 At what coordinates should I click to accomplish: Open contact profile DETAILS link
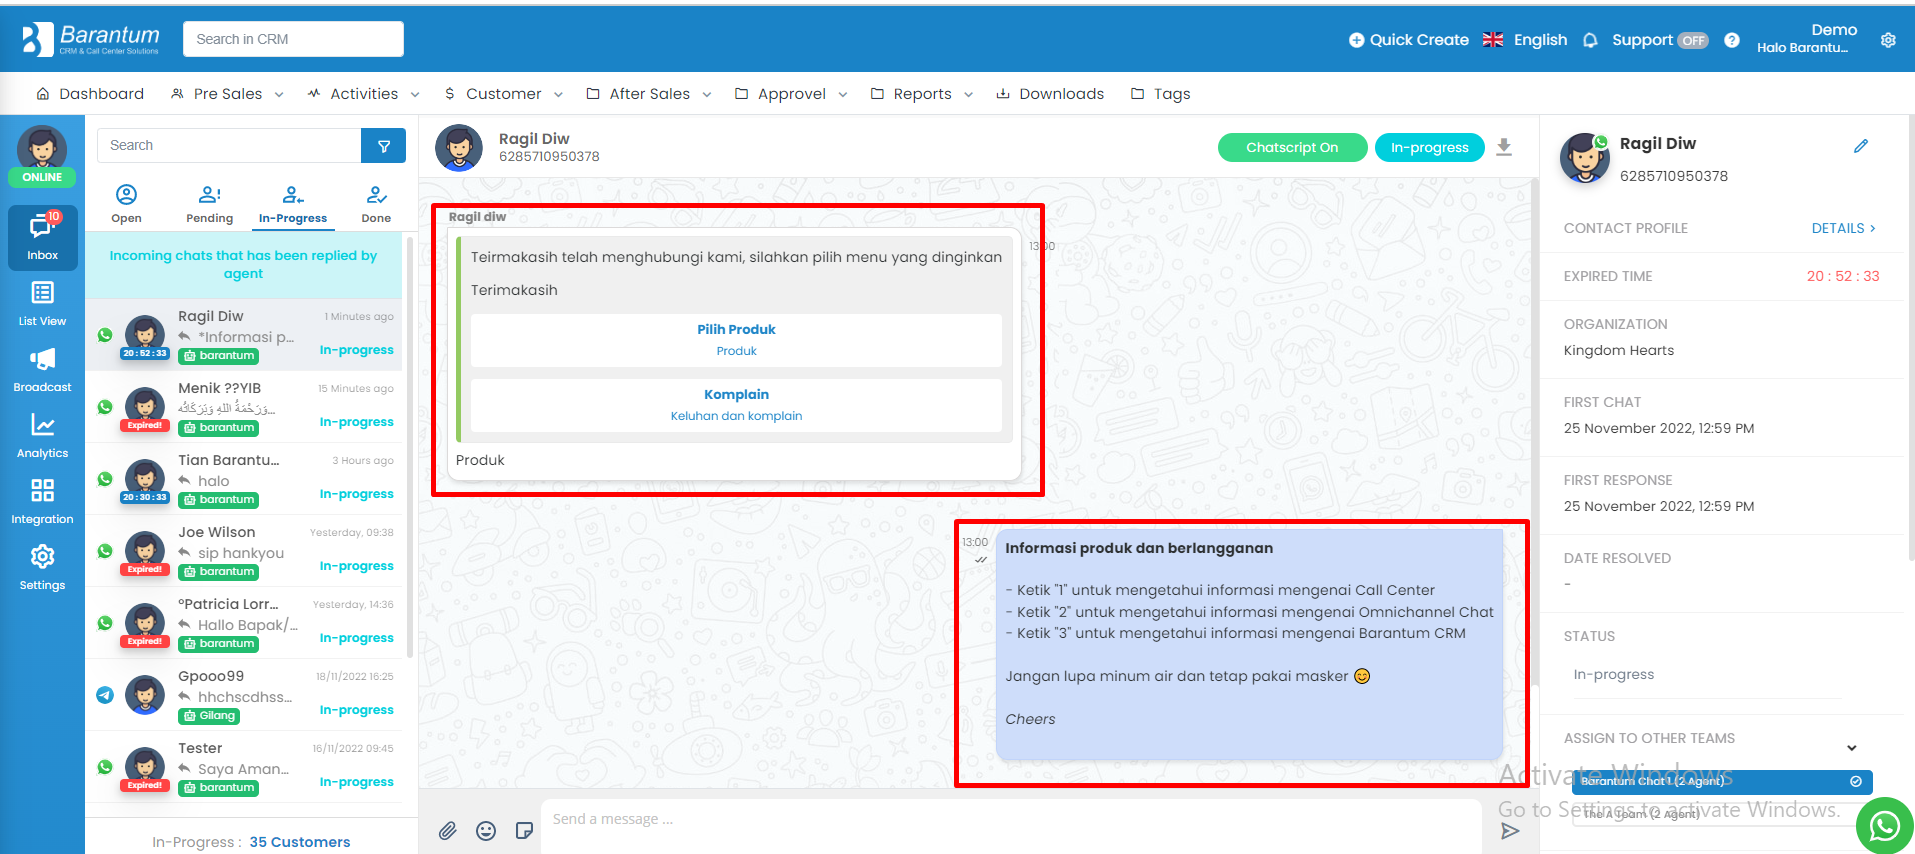pyautogui.click(x=1843, y=228)
